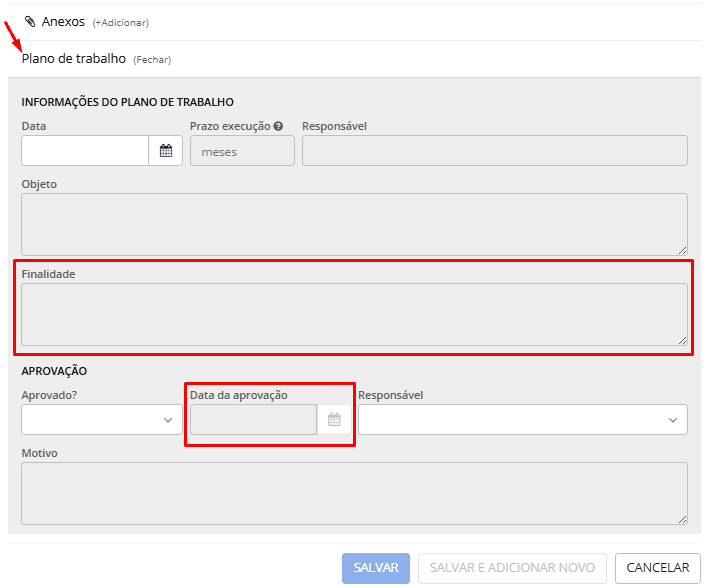Open the approval Responsável dropdown
Viewport: 712px width, 588px height.
click(x=522, y=420)
